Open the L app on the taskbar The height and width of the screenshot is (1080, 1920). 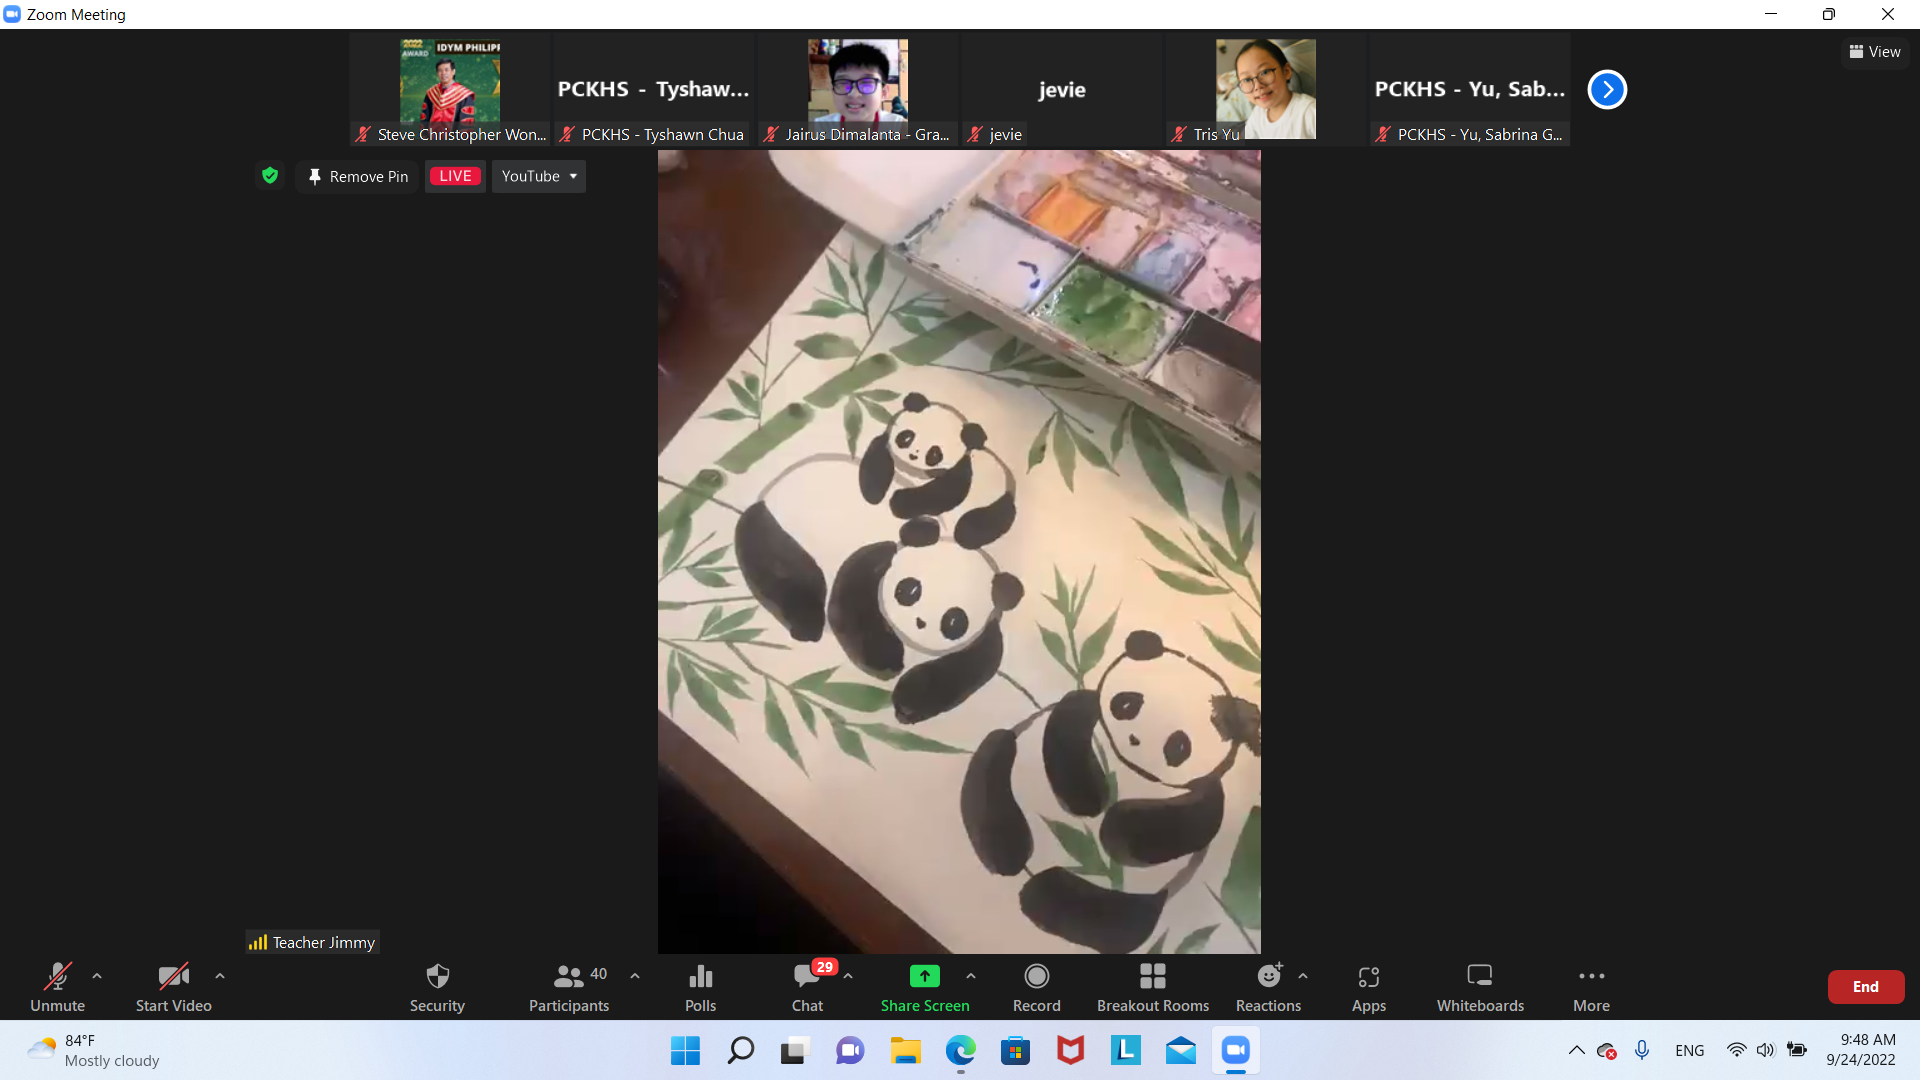pos(1125,1050)
